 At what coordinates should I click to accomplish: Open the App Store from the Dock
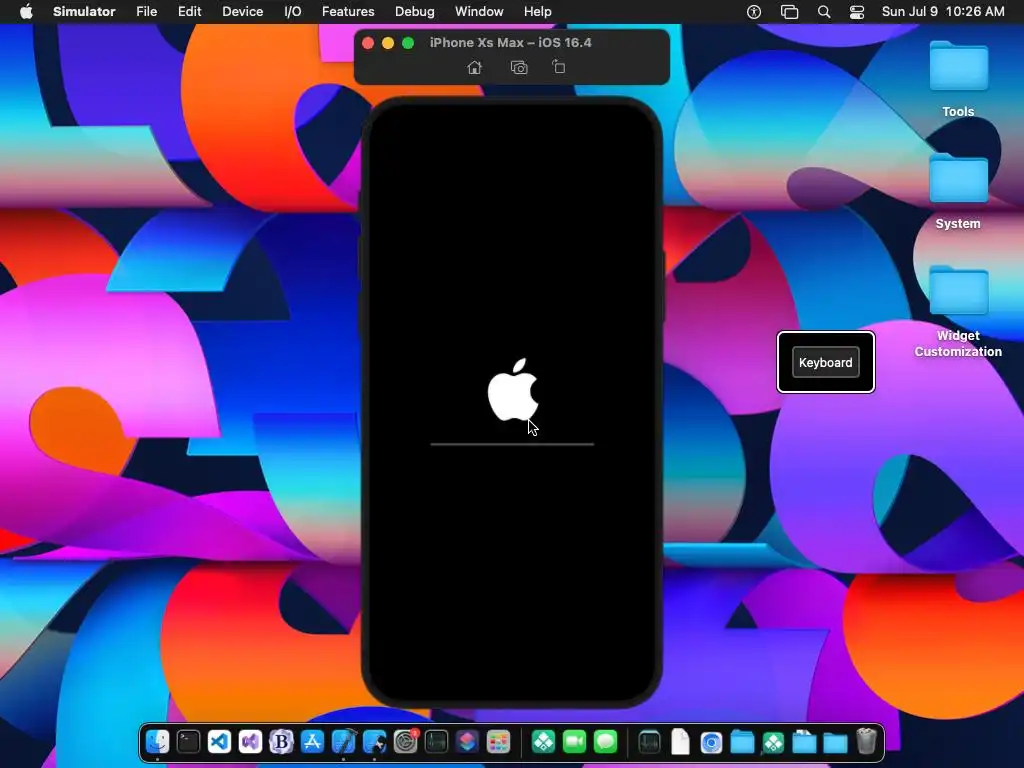pos(312,742)
